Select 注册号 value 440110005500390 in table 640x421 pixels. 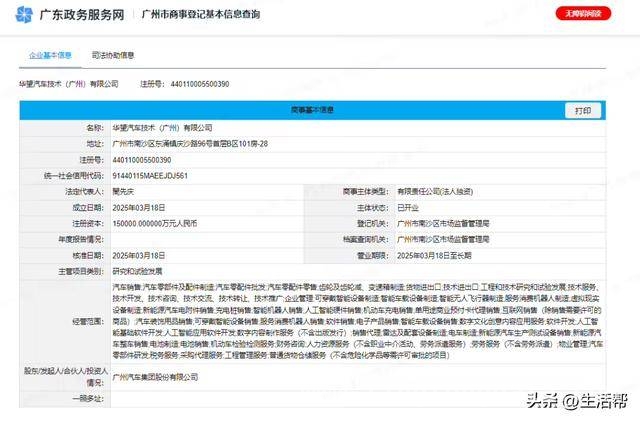click(142, 160)
